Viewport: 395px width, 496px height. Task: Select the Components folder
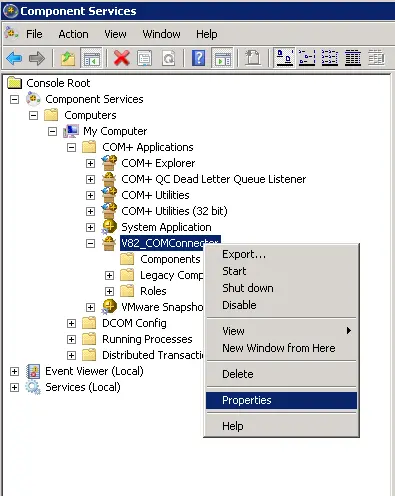pos(170,259)
